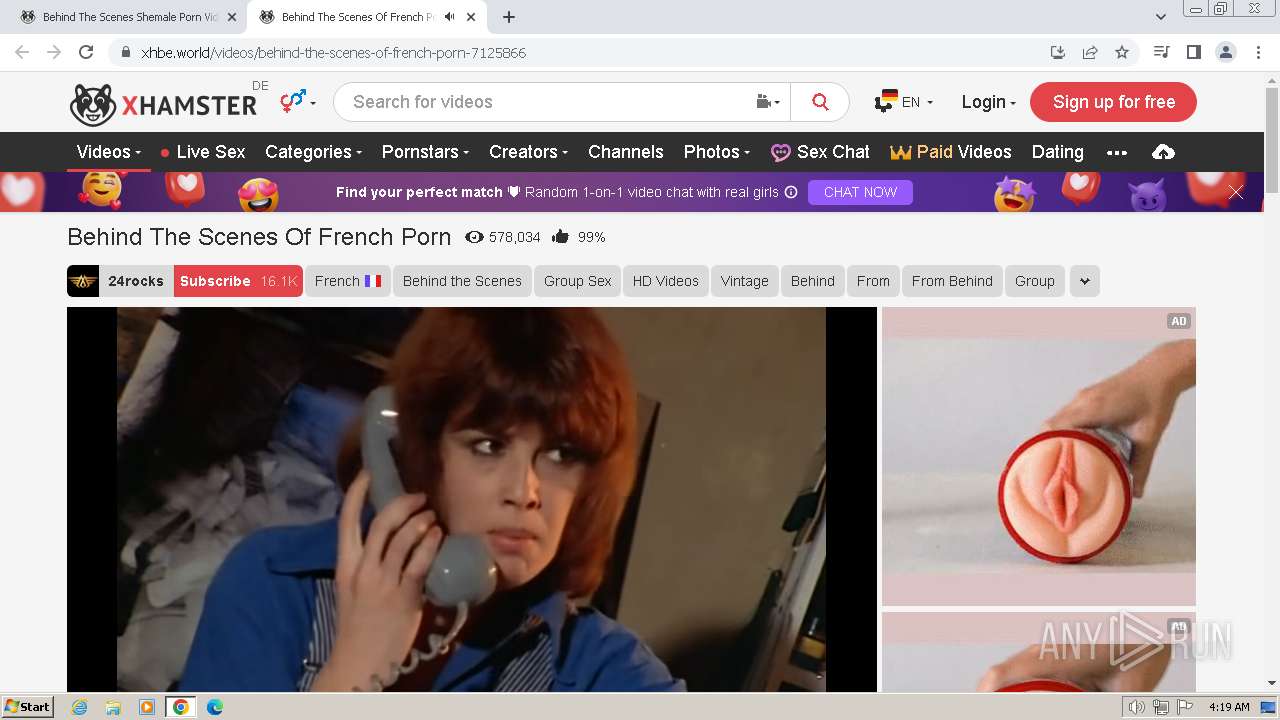Open Sex Chat from navigation

coord(820,152)
